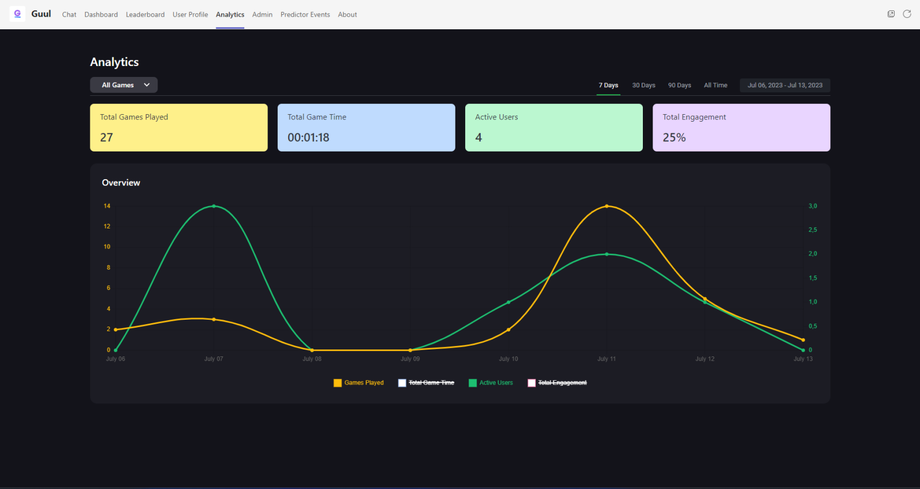Toggle the Active Users legend series
The height and width of the screenshot is (489, 920).
point(491,383)
